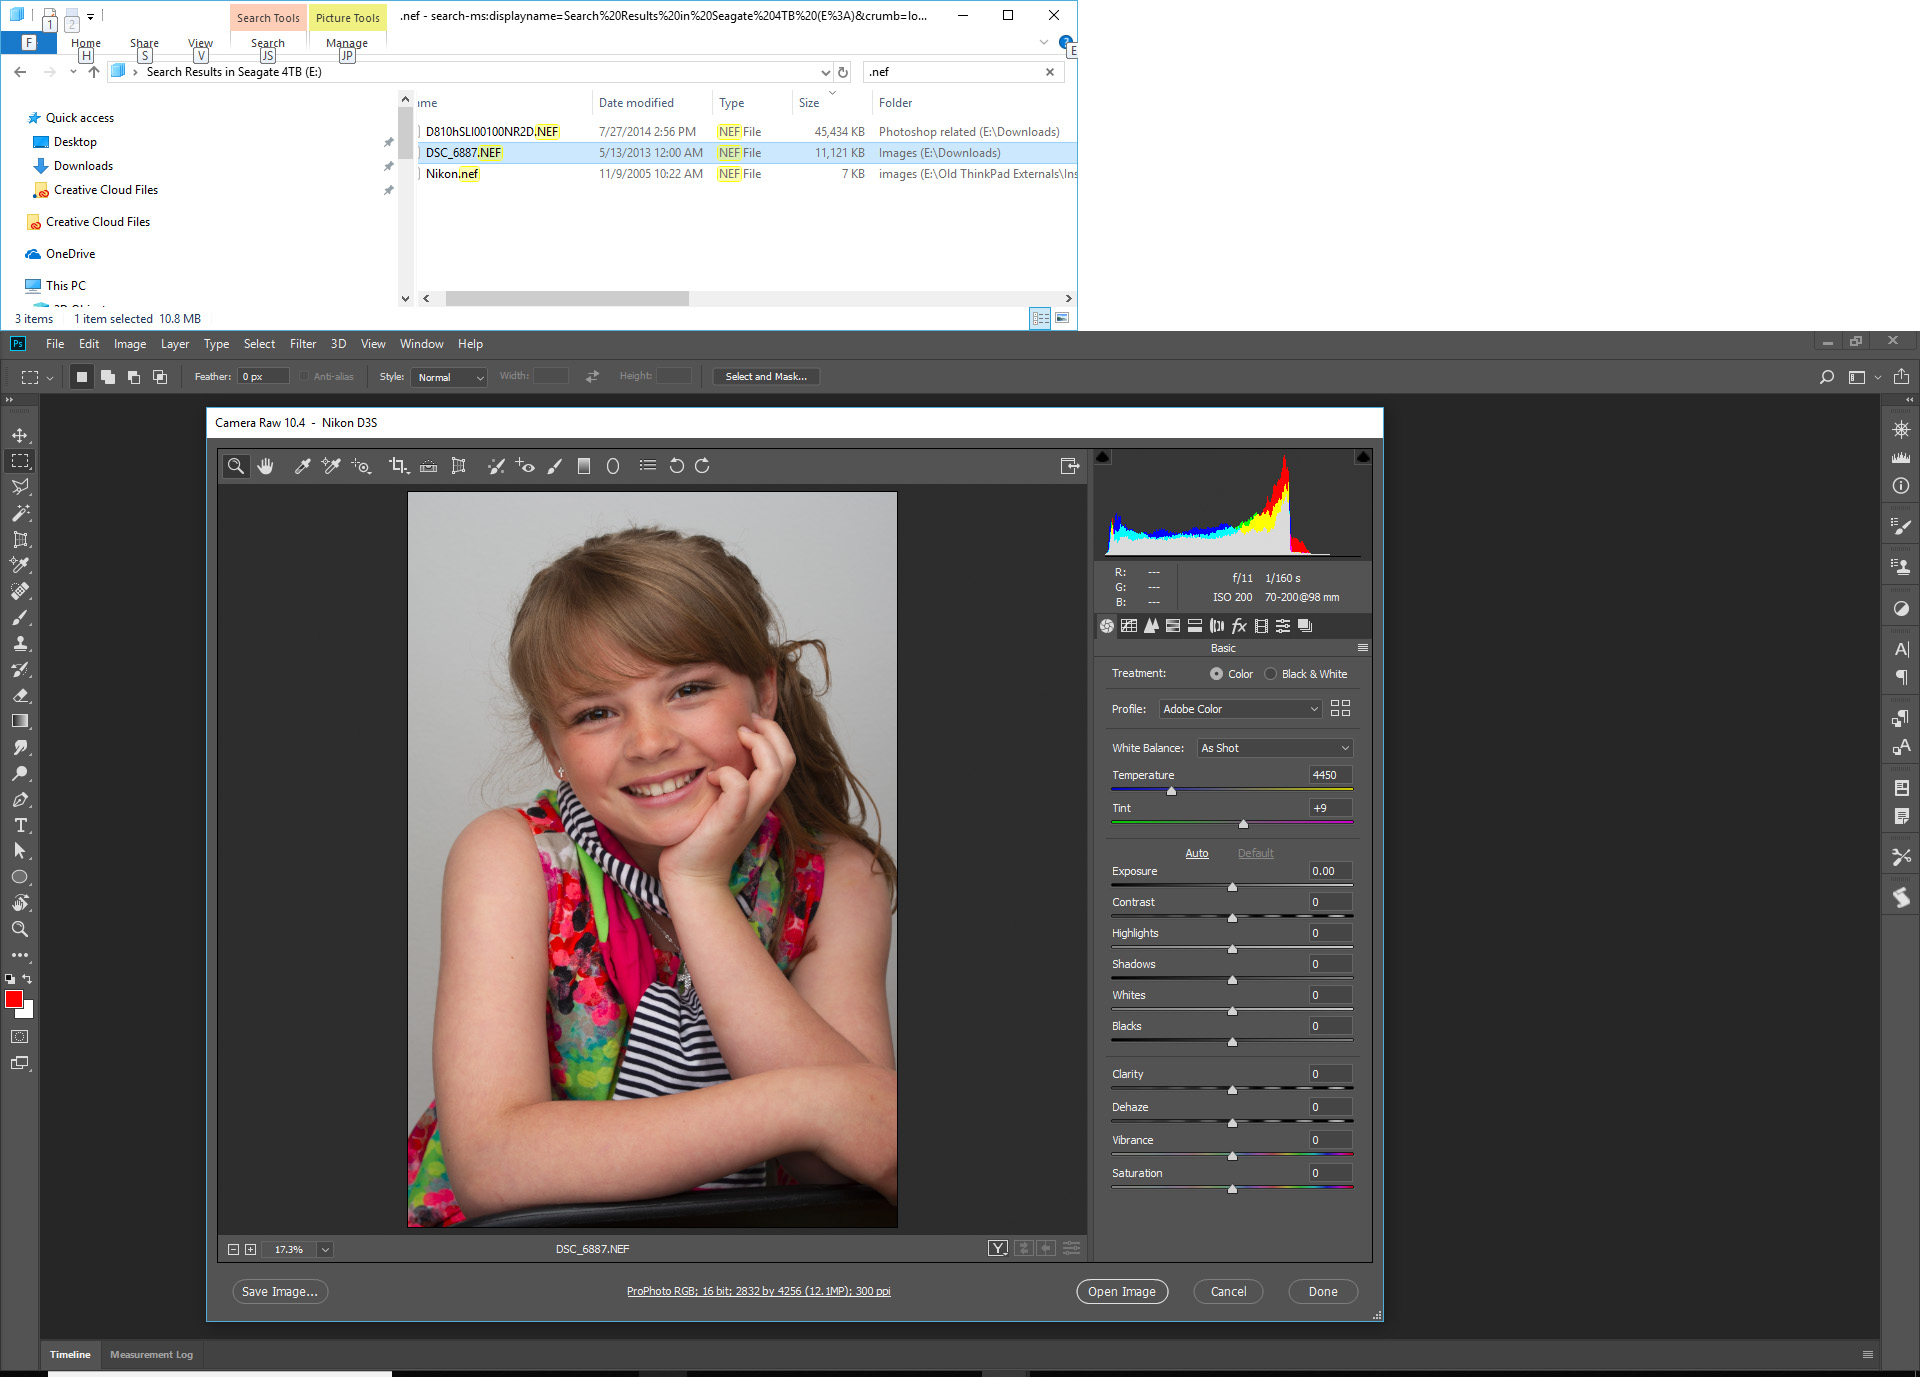Screen dimensions: 1920x1377
Task: Expand the Profile dropdown selector
Action: point(1308,709)
